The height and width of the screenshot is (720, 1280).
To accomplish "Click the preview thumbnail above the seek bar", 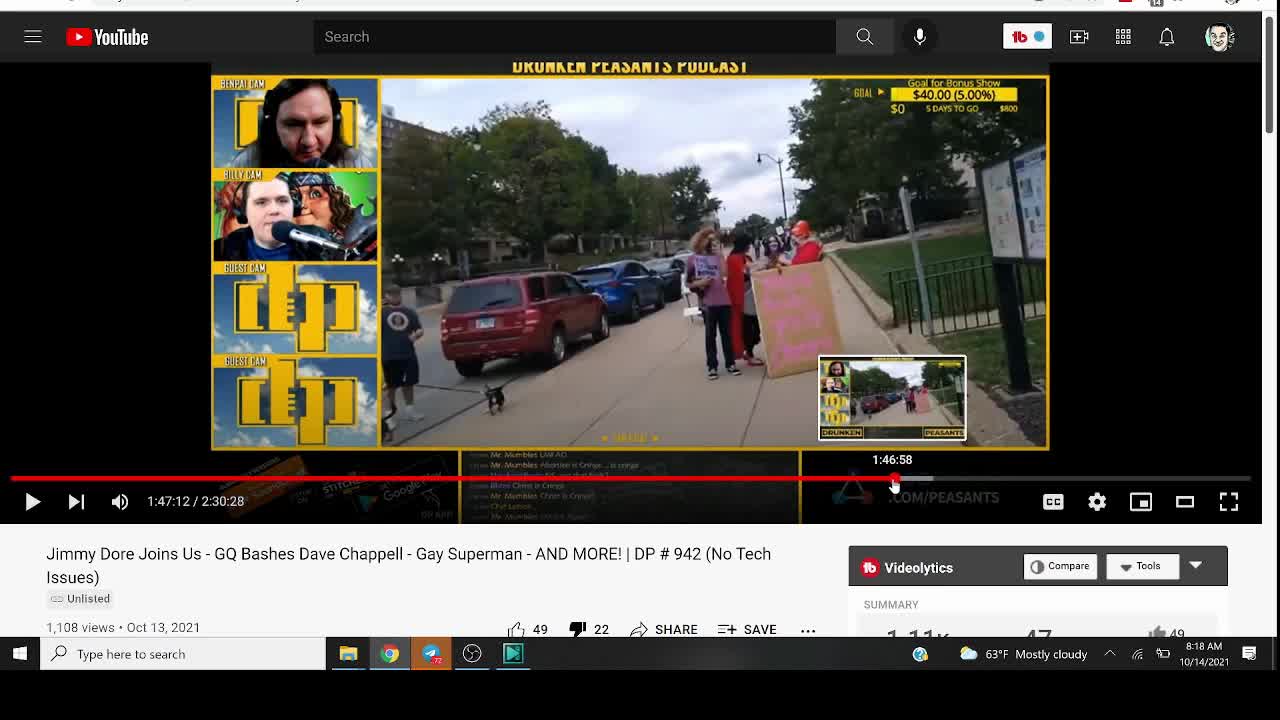I will pyautogui.click(x=892, y=398).
